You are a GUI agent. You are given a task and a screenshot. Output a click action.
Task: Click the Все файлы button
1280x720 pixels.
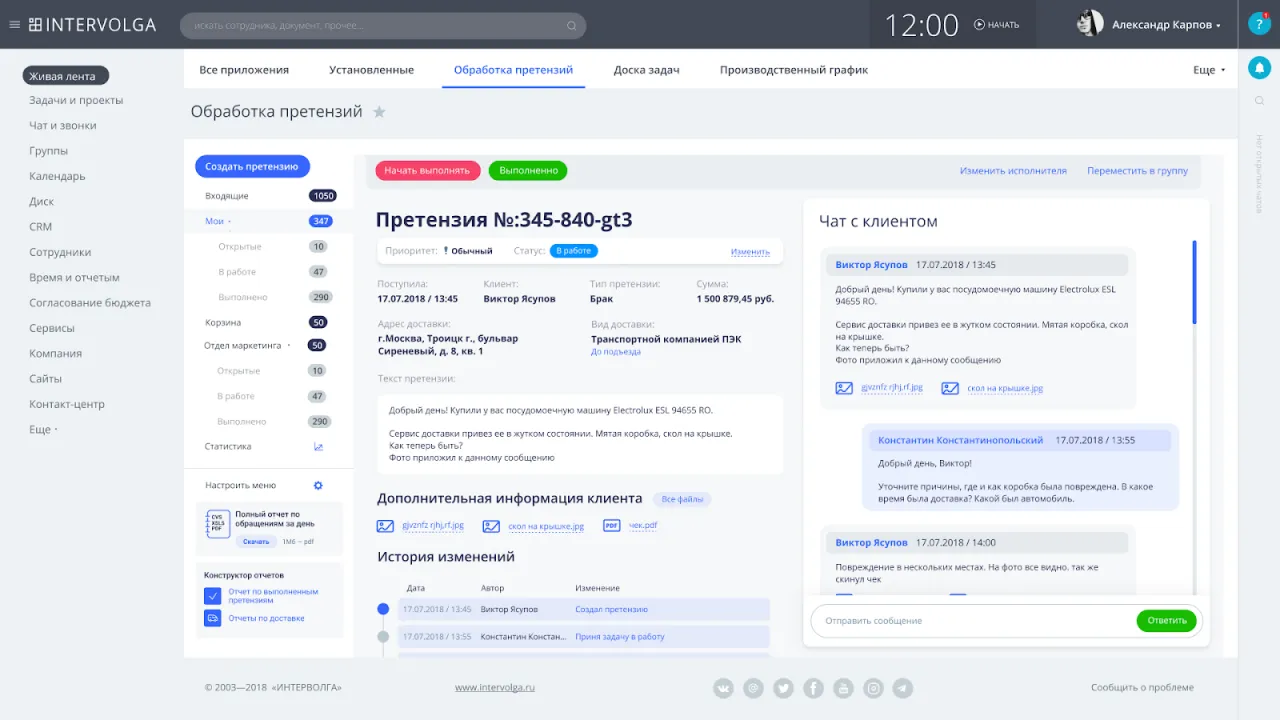682,499
